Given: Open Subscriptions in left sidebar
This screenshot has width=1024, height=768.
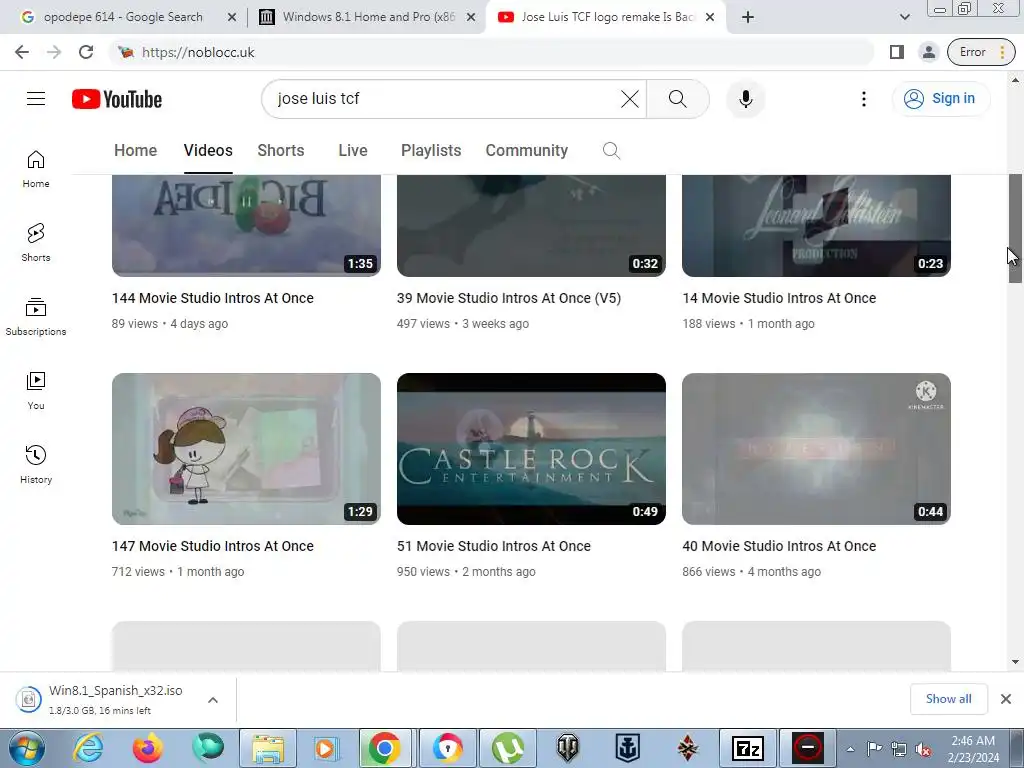Looking at the screenshot, I should click(36, 317).
